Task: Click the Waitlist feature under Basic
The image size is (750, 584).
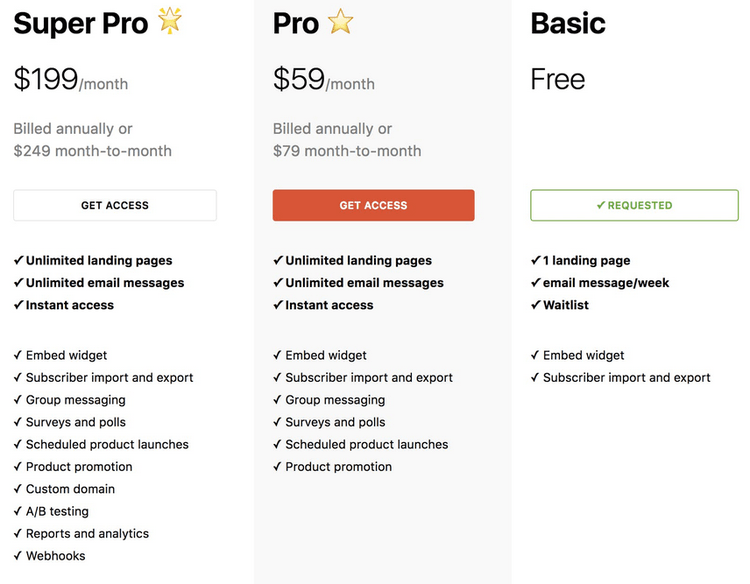Action: point(565,305)
